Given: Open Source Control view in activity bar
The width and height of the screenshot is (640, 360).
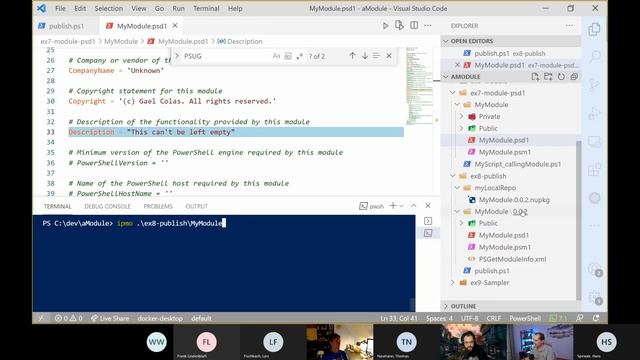Looking at the screenshot, I should click(594, 84).
